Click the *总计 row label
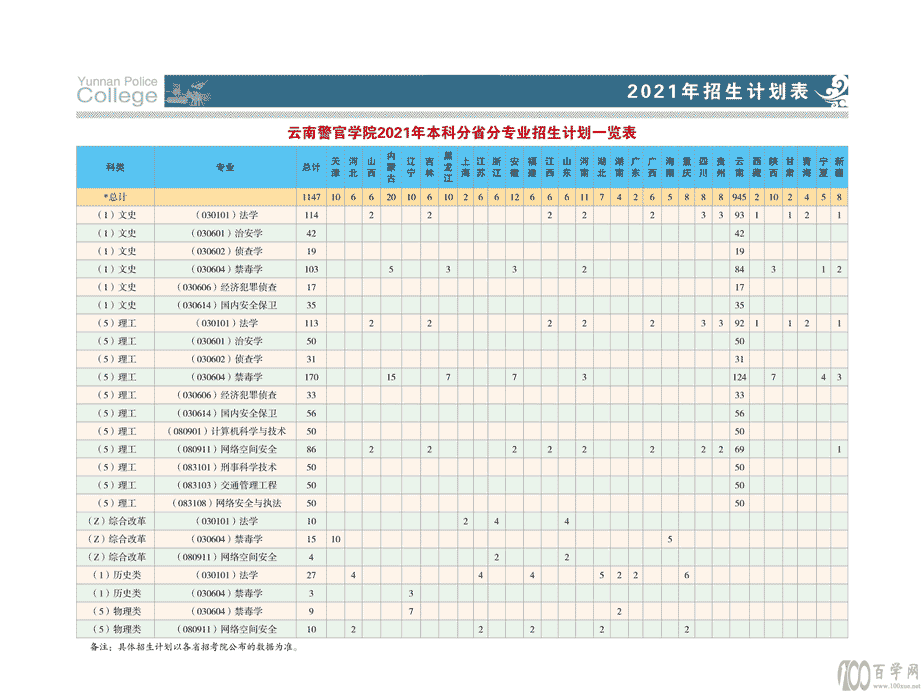Viewport: 924px width, 694px height. coord(116,197)
